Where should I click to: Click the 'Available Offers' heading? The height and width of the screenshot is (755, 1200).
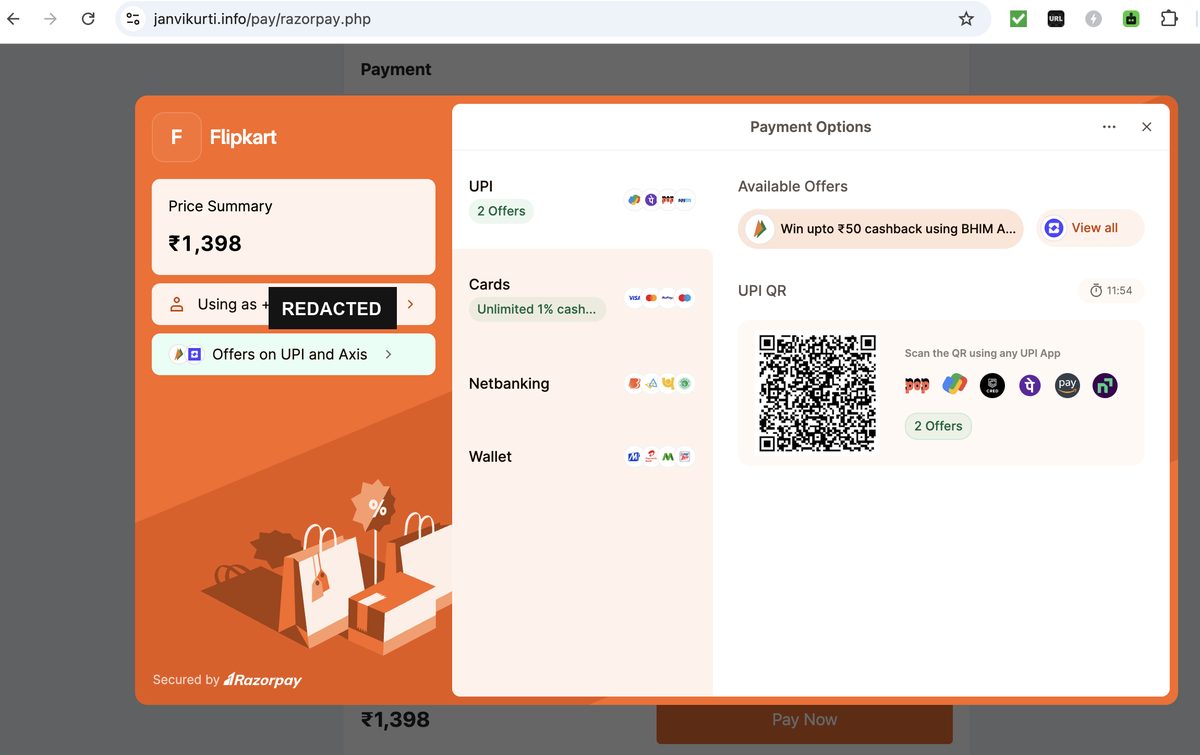(x=793, y=186)
